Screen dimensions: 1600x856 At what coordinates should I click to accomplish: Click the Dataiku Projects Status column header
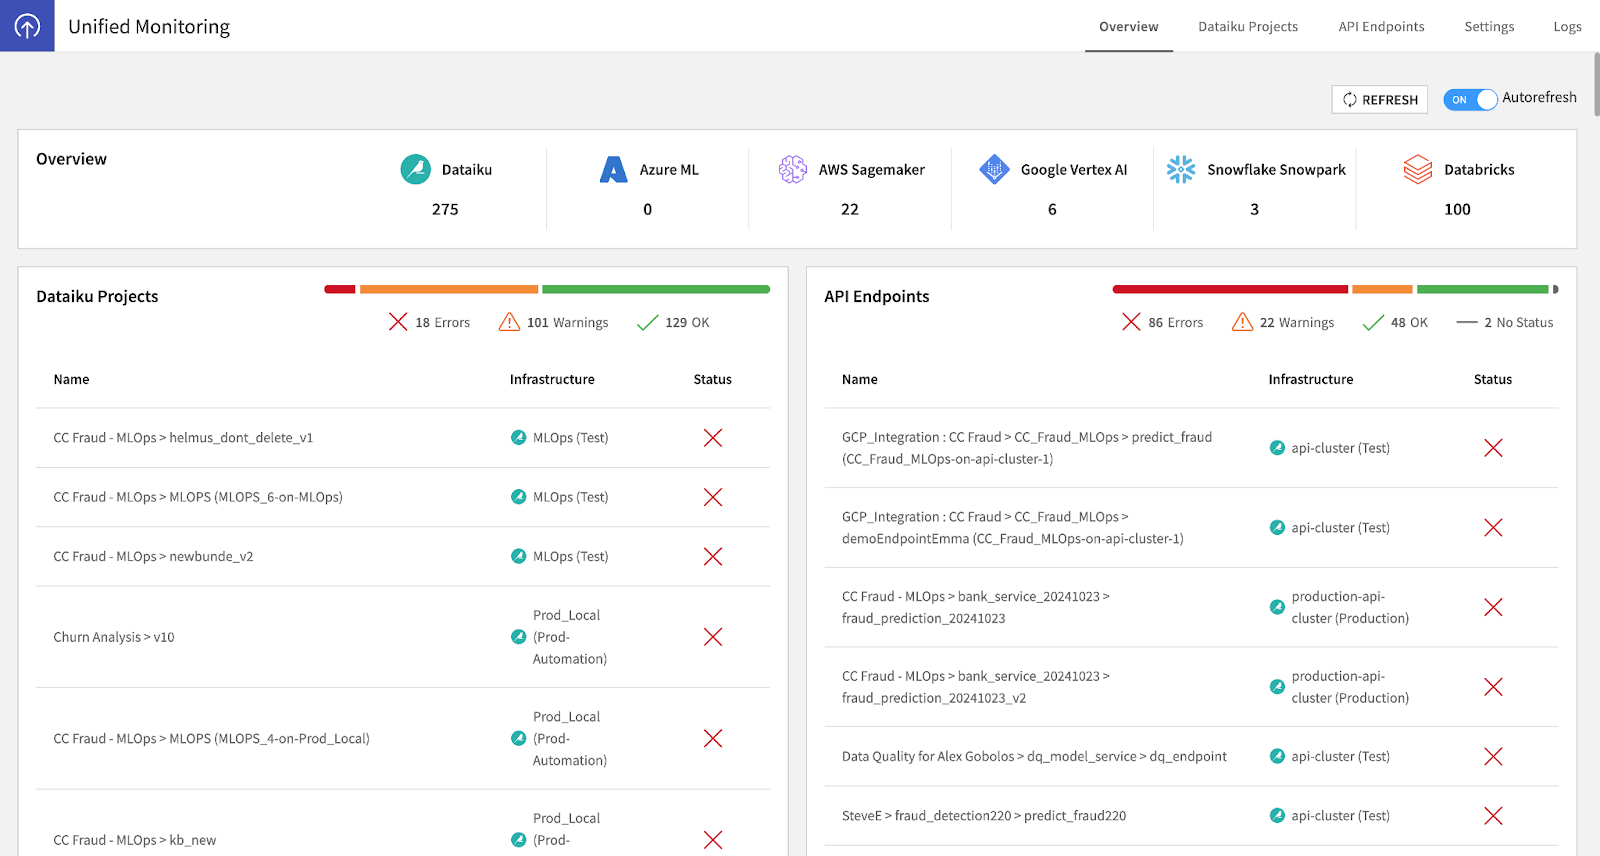pos(713,379)
